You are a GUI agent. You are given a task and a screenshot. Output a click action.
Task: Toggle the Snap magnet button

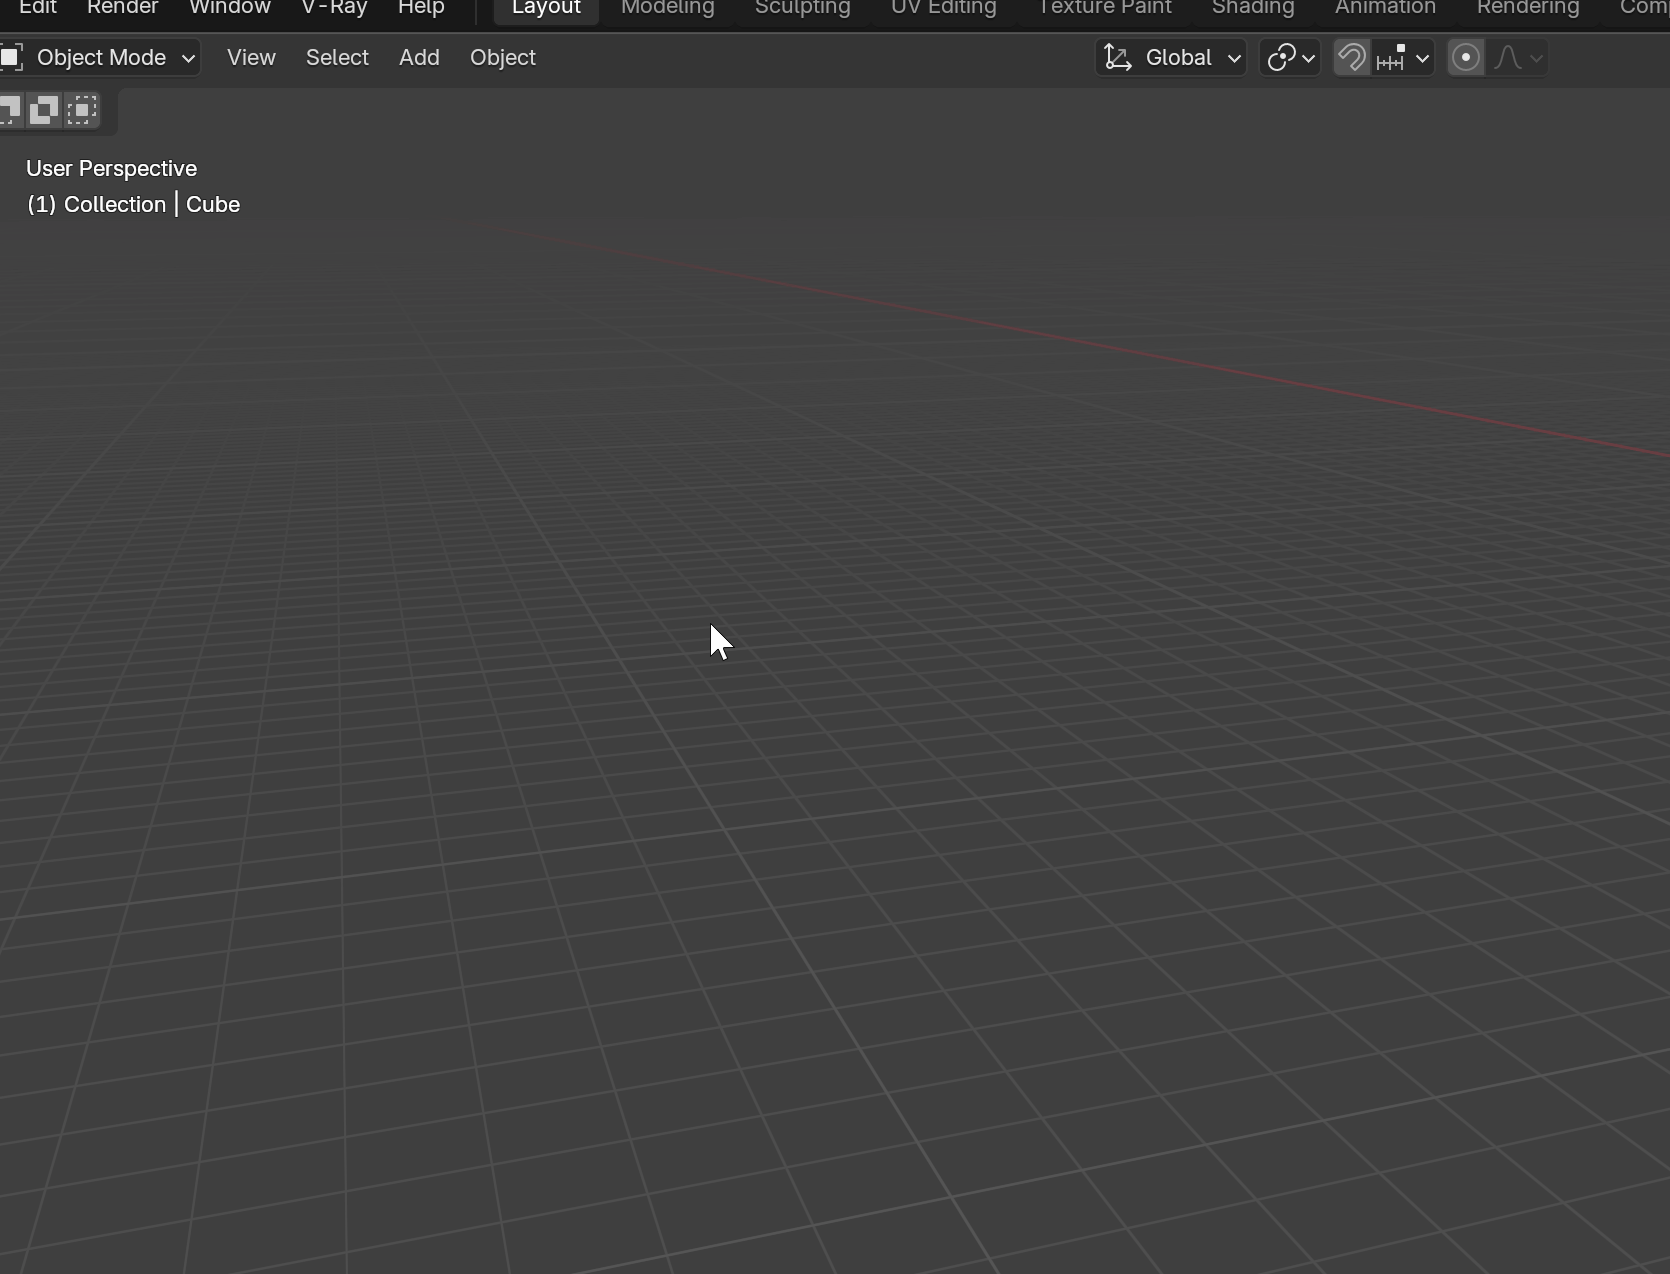(x=1352, y=58)
